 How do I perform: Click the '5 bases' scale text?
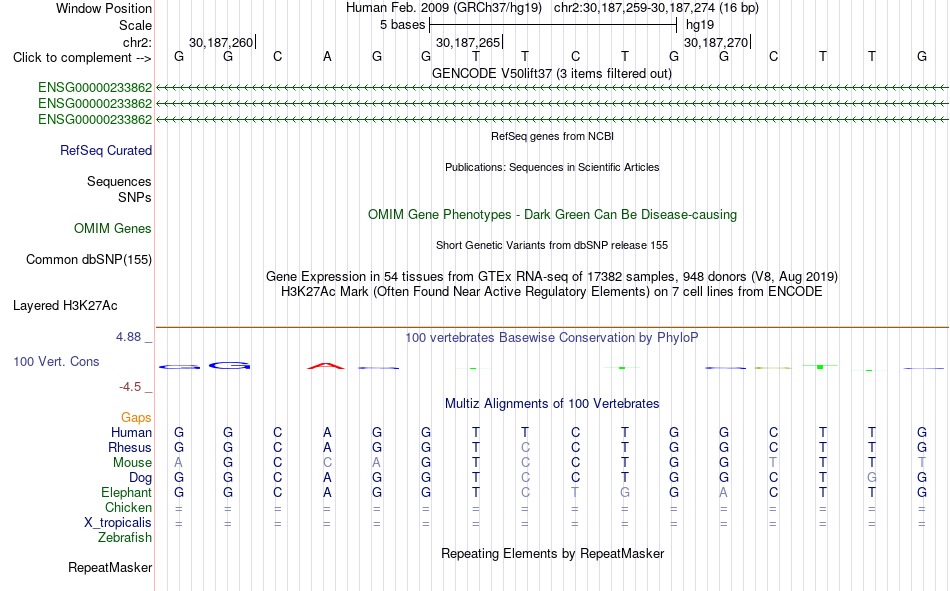point(403,25)
